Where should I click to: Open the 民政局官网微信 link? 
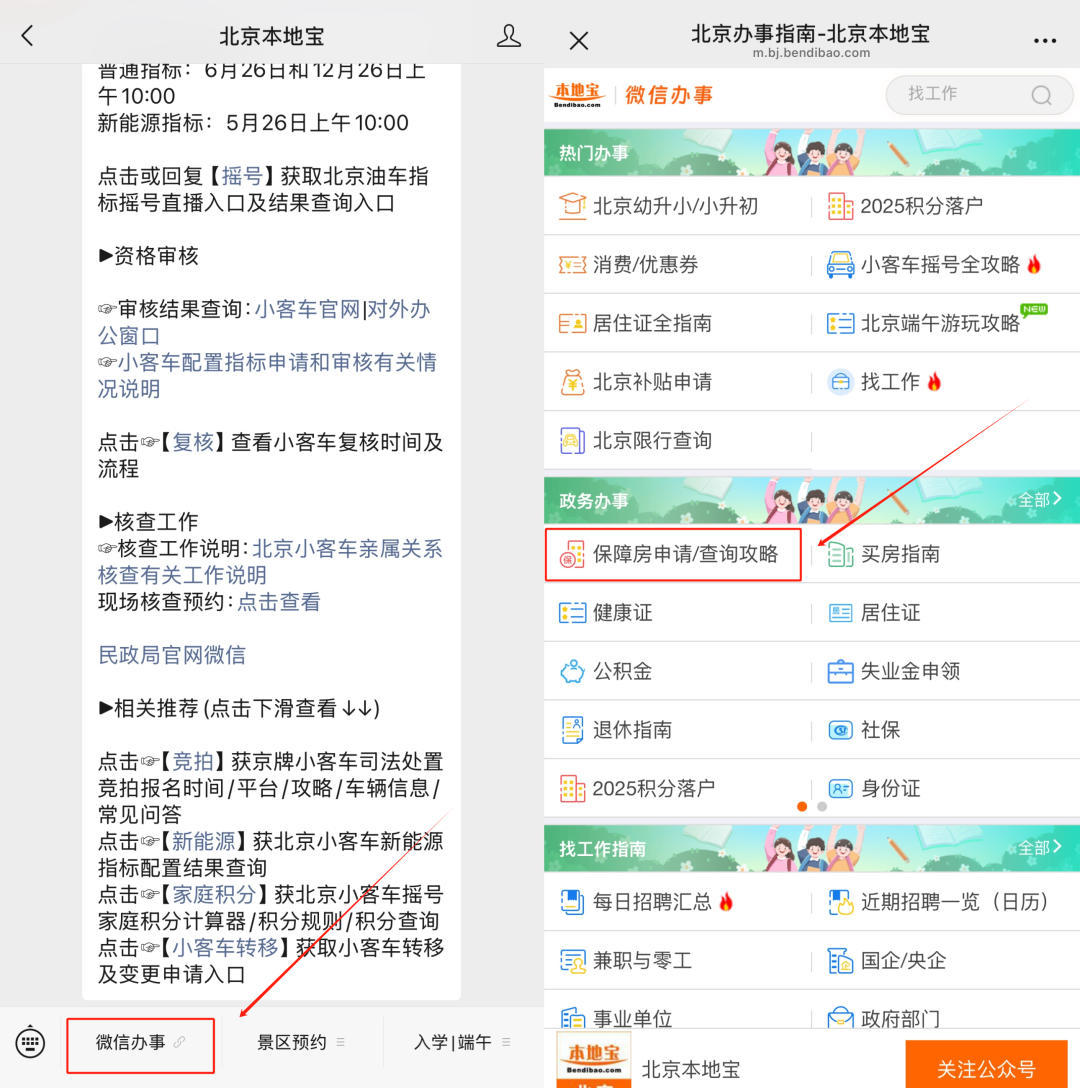[x=171, y=655]
